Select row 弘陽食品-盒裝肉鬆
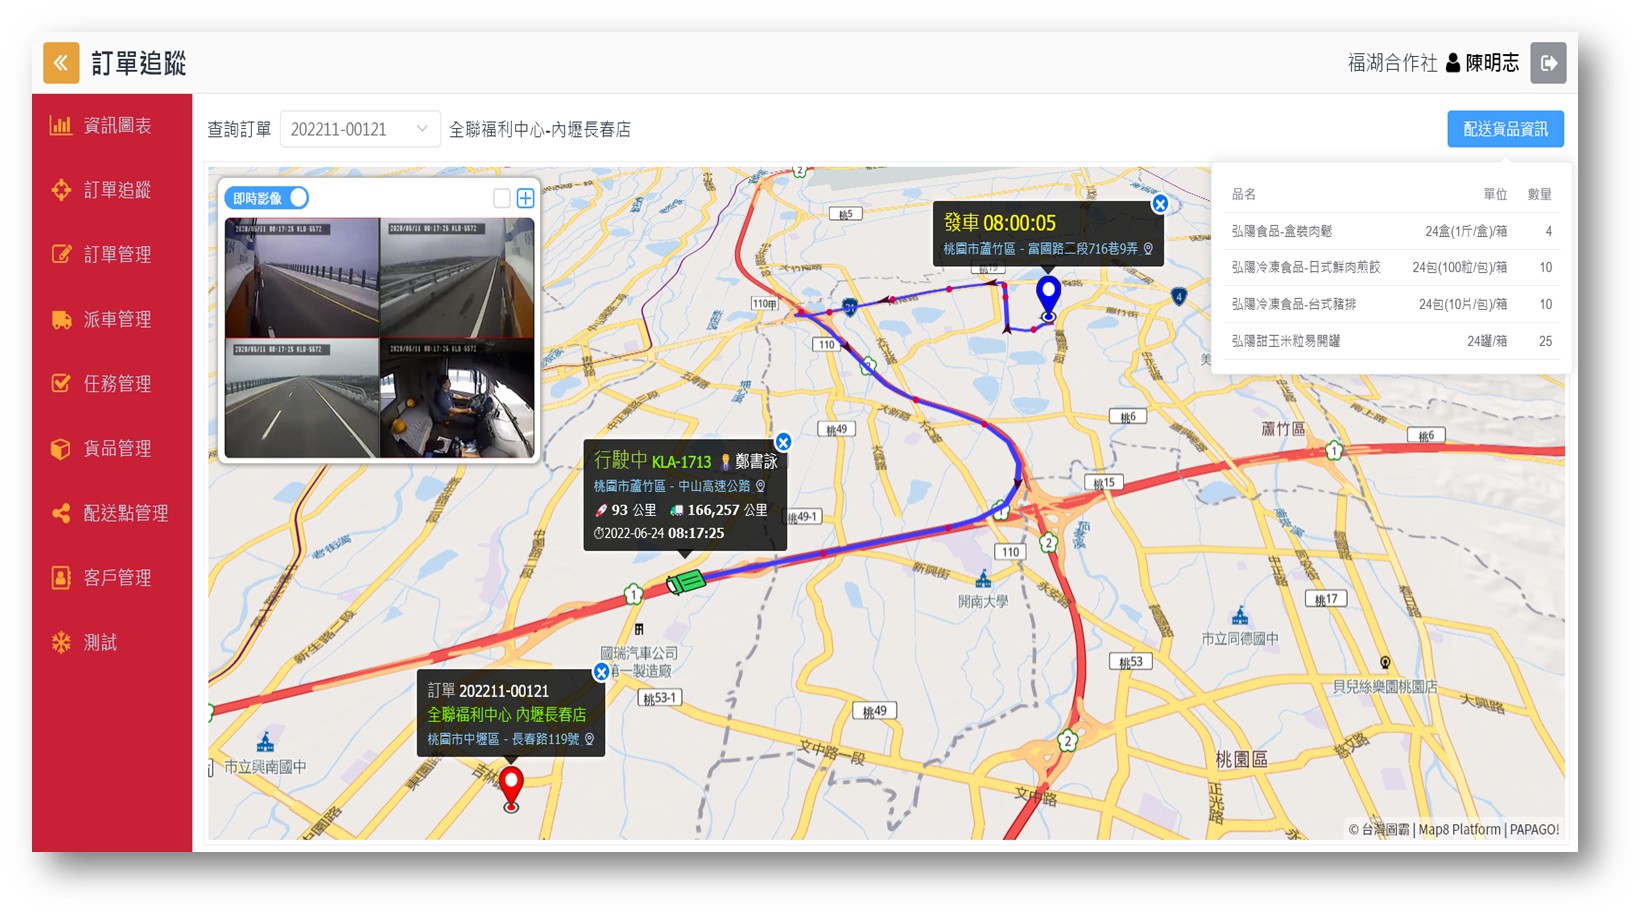1643x917 pixels. click(1391, 231)
